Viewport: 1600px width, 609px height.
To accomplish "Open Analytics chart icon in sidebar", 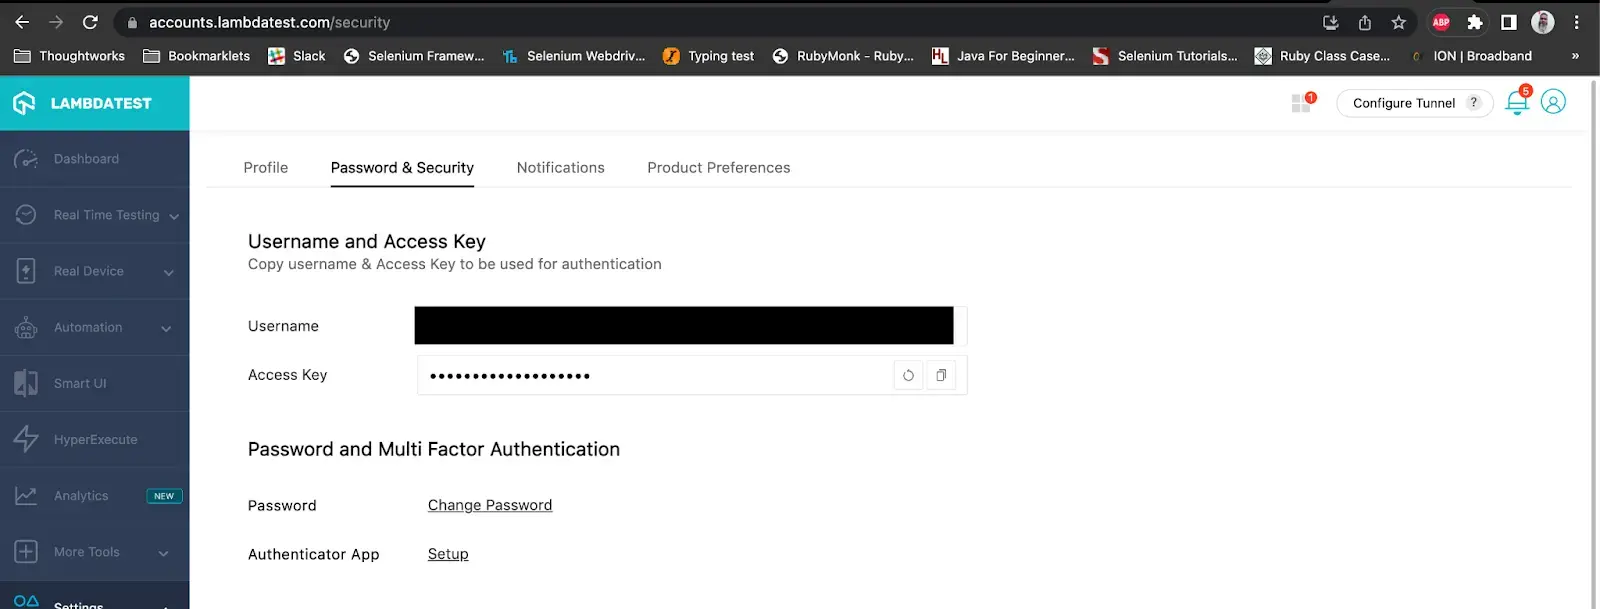I will [26, 495].
